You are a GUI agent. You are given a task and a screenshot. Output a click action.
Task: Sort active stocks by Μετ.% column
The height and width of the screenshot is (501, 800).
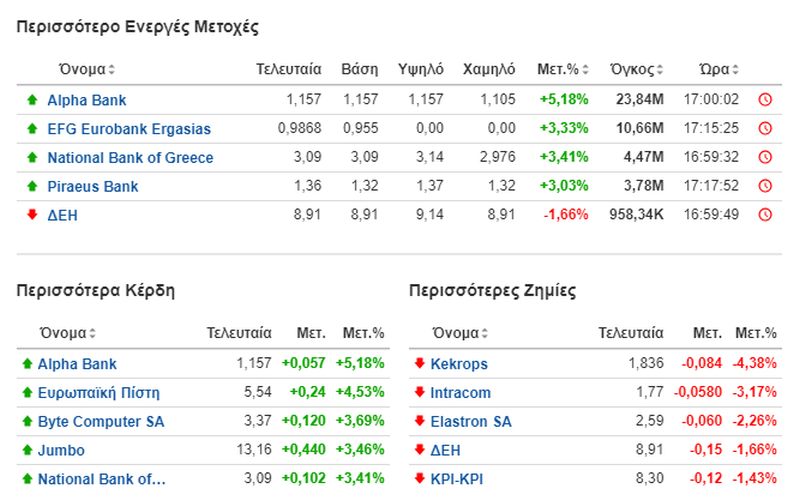[563, 69]
